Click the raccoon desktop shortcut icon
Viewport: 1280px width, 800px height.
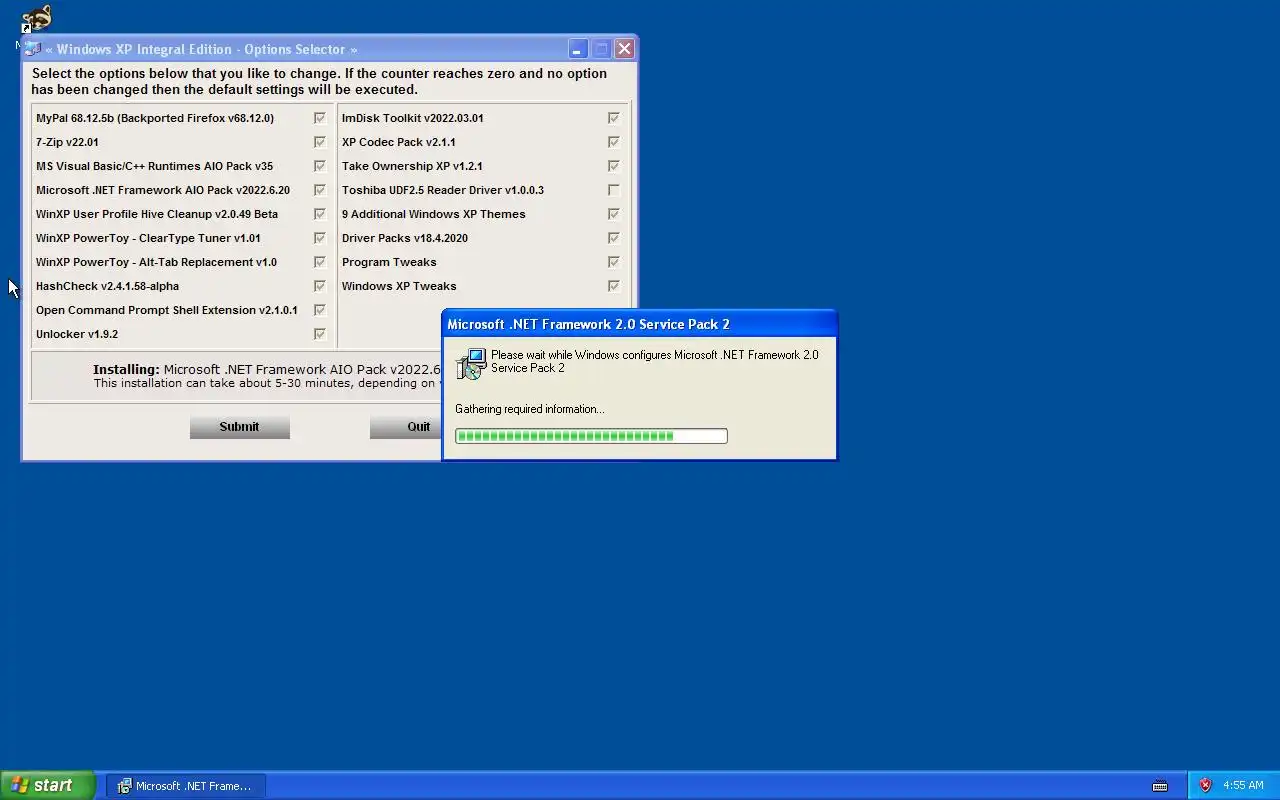(x=37, y=18)
